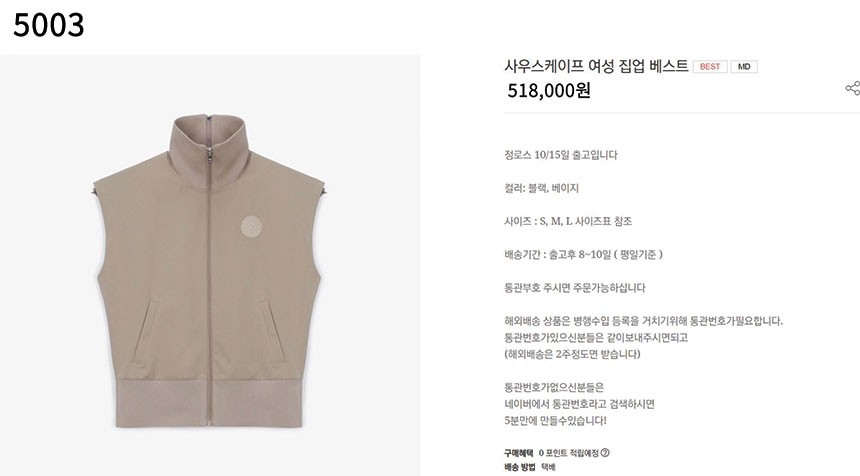Click the 정로스 10/15일 출고입니다 line
The width and height of the screenshot is (860, 476).
pyautogui.click(x=561, y=155)
